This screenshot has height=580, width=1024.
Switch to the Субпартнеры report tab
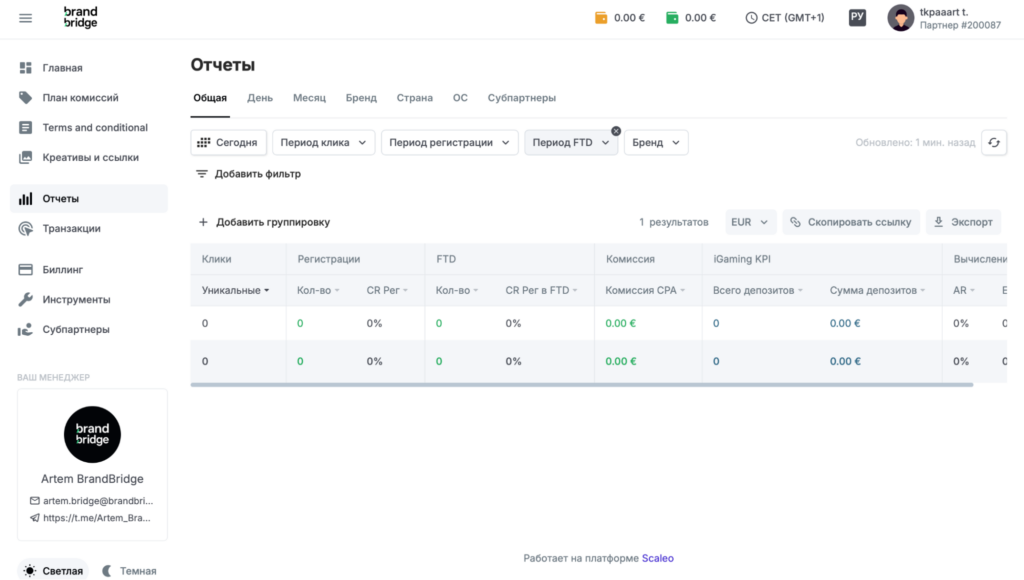tap(522, 98)
